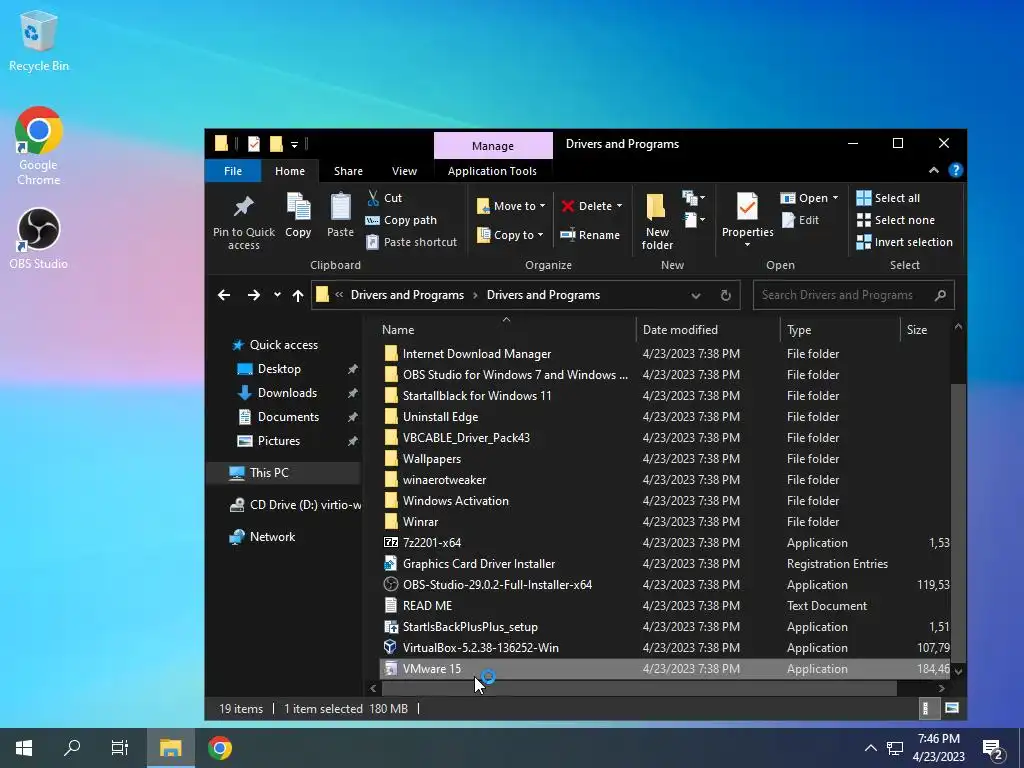Screen dimensions: 1024x768
Task: Open Customize Quick Access Toolbar dropdown
Action: 295,144
